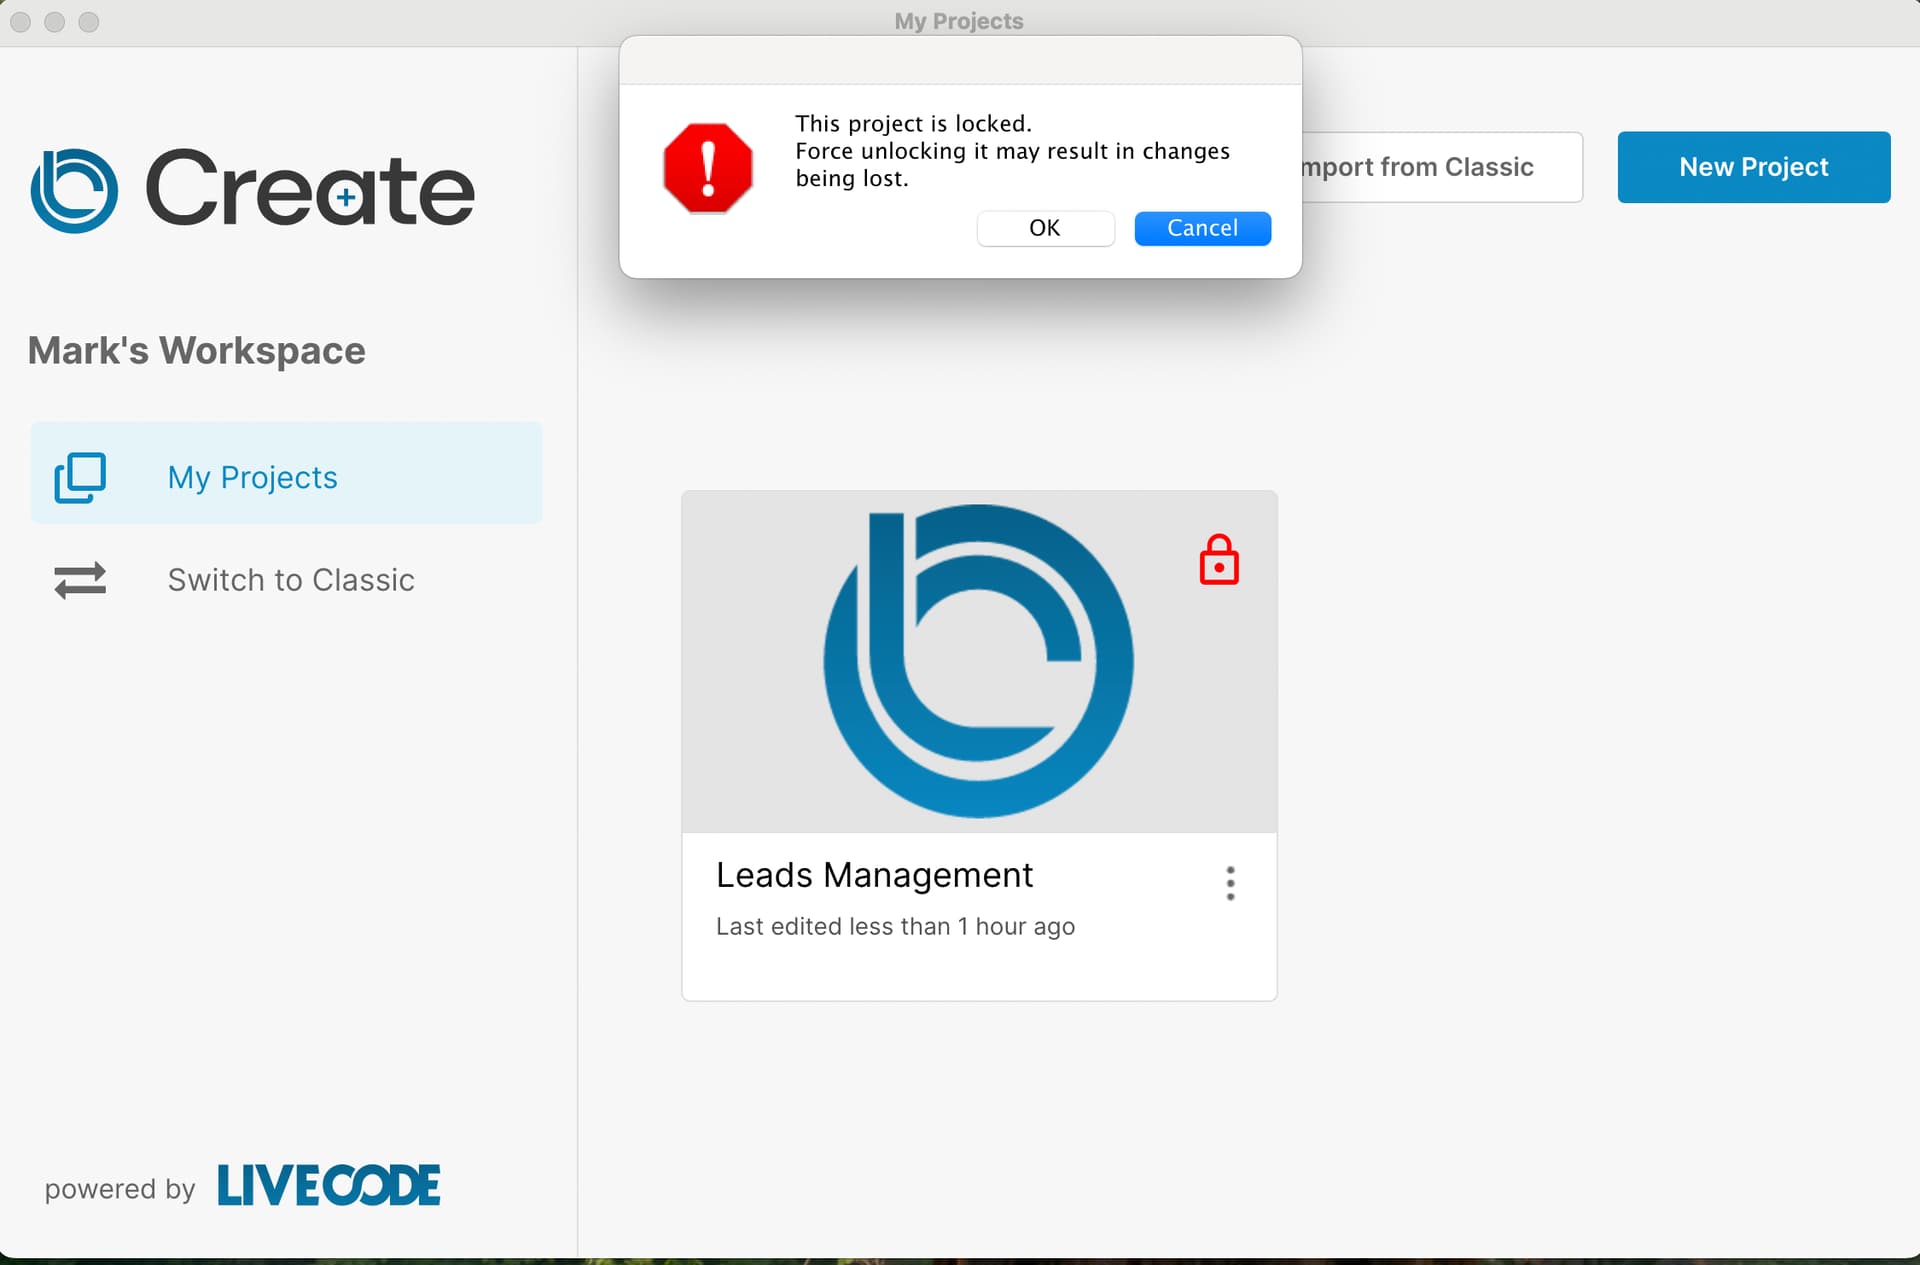Start a New Project
Image resolution: width=1920 pixels, height=1265 pixels.
[1753, 167]
